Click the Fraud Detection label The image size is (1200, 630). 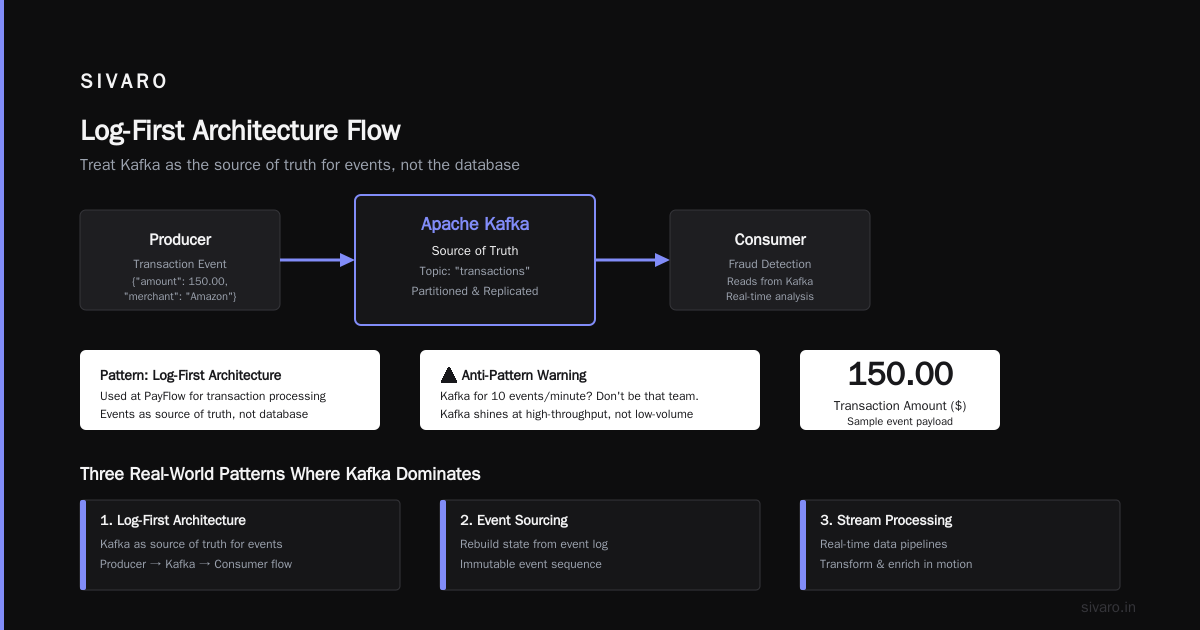click(770, 264)
